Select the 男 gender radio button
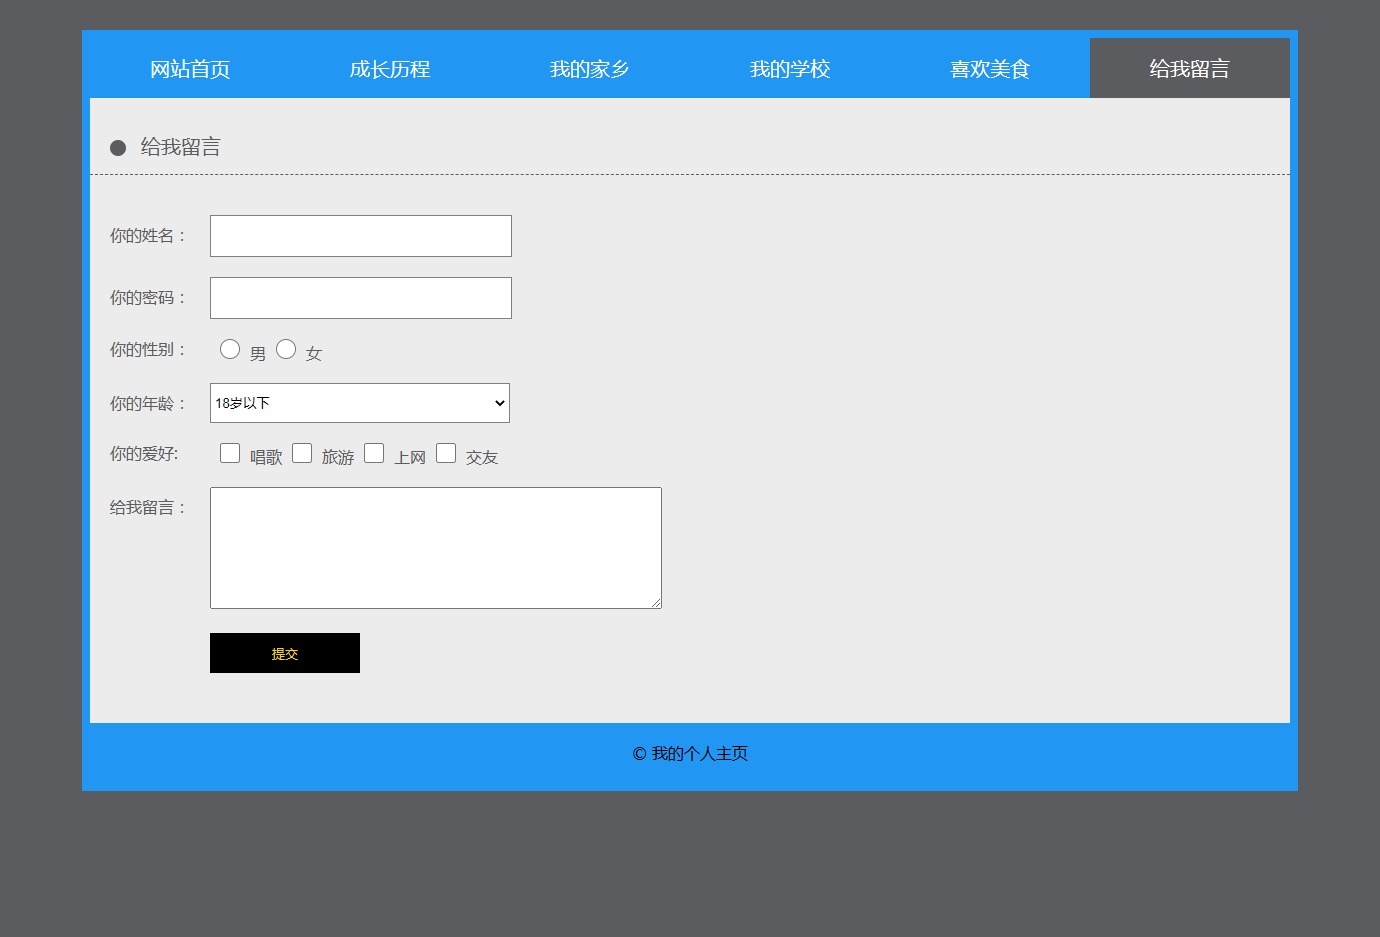The image size is (1380, 937). tap(230, 349)
